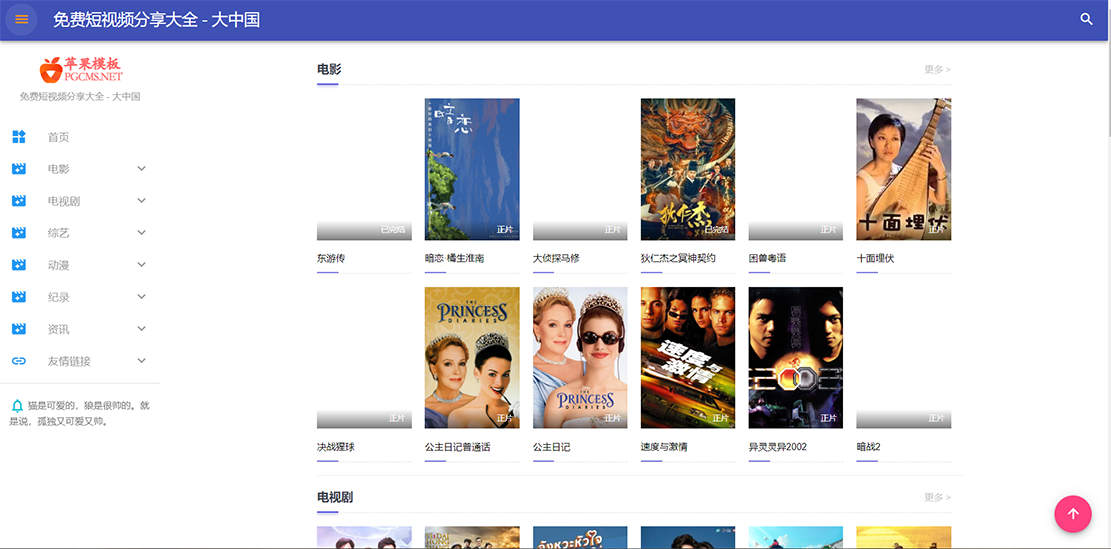Expand the 纪录 sidebar submenu chevron

click(x=141, y=297)
